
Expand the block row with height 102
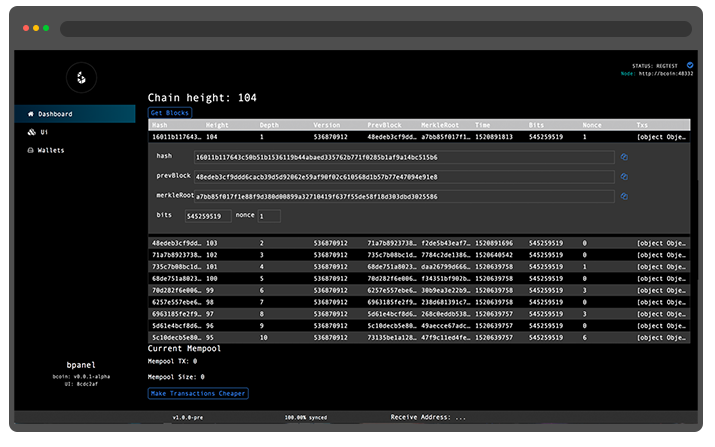coord(419,255)
